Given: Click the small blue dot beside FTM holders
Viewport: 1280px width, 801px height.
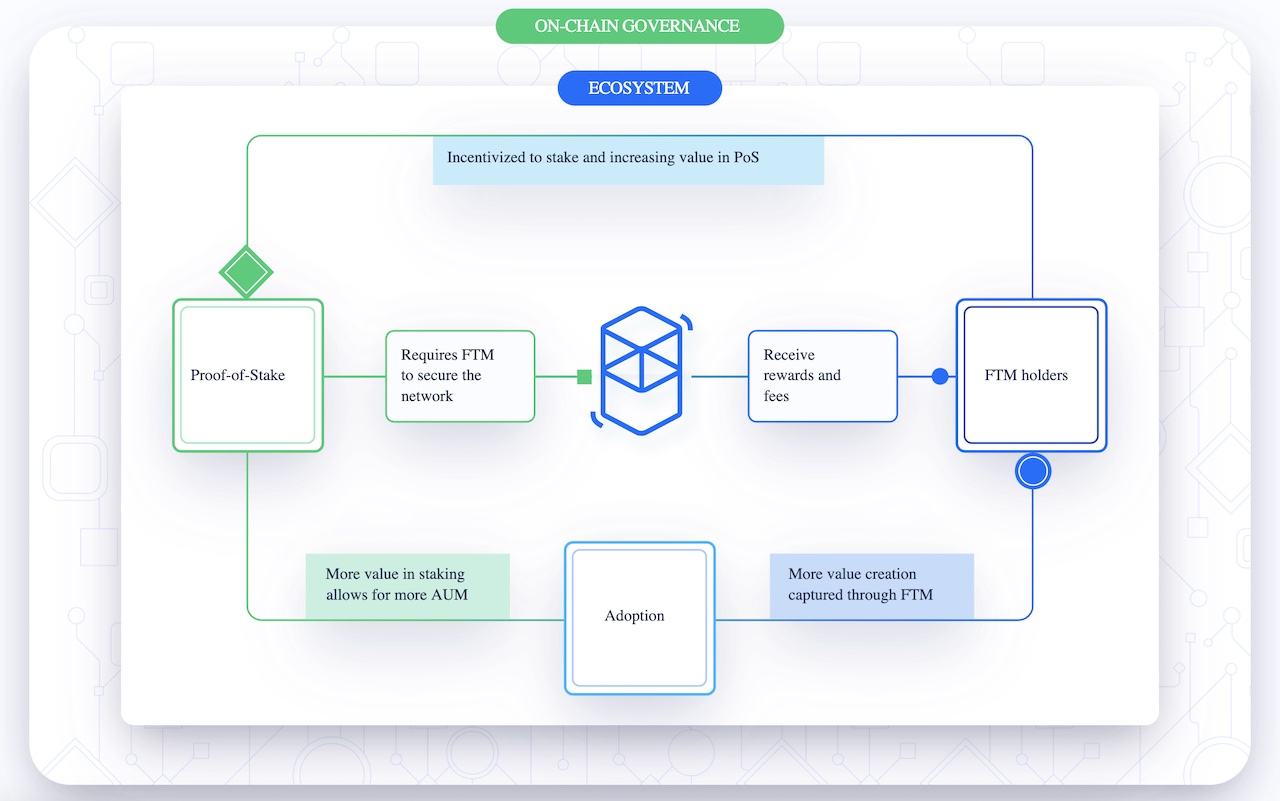Looking at the screenshot, I should [940, 376].
